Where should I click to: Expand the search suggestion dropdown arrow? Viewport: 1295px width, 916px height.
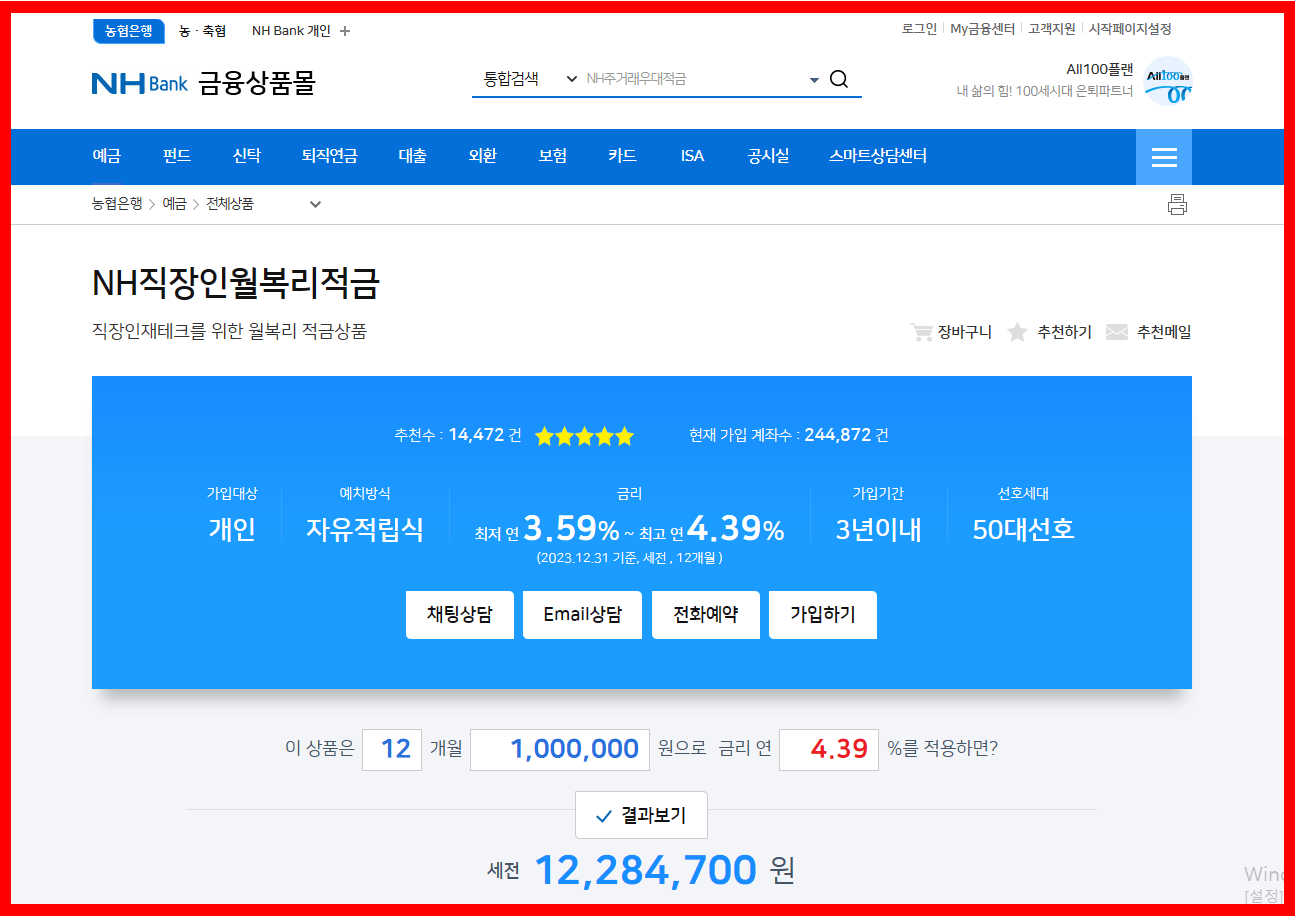click(813, 78)
